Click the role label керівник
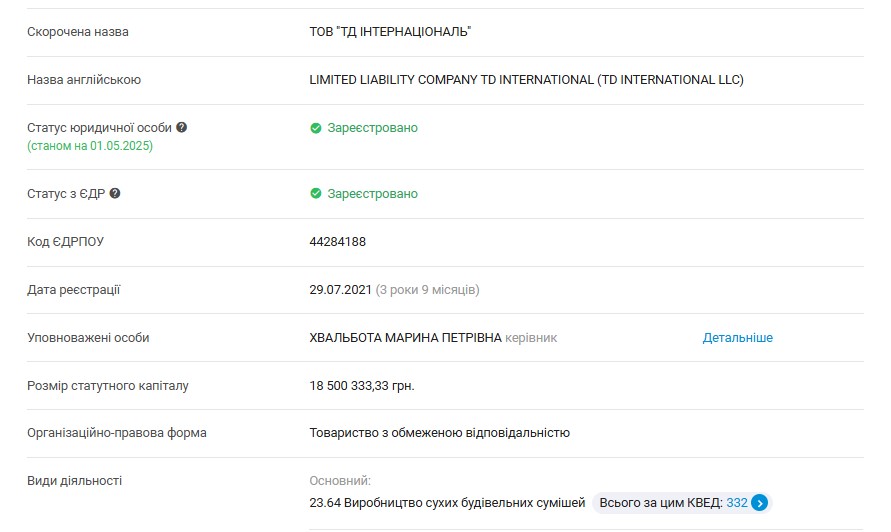Screen dimensions: 891x532 tap(531, 338)
